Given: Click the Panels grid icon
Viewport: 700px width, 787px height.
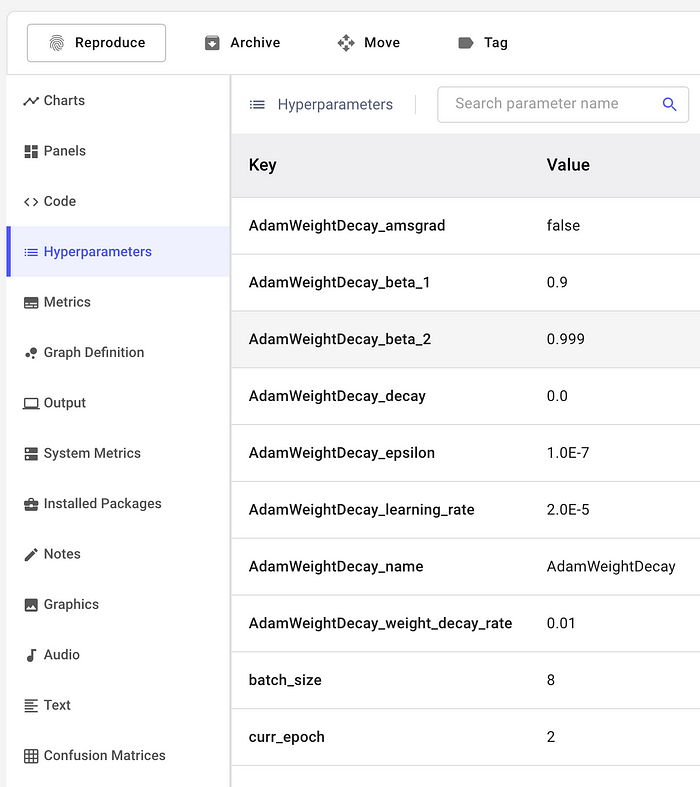Looking at the screenshot, I should (x=31, y=152).
